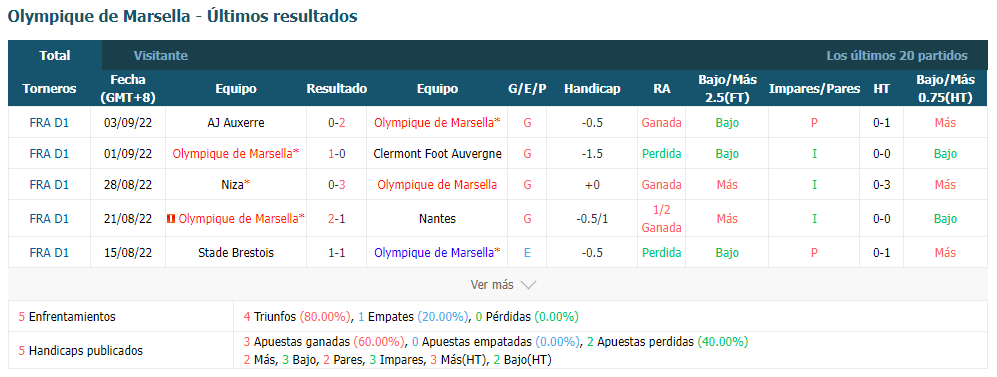Click the red card icon beside Marsella
The height and width of the screenshot is (377, 997).
(170, 219)
